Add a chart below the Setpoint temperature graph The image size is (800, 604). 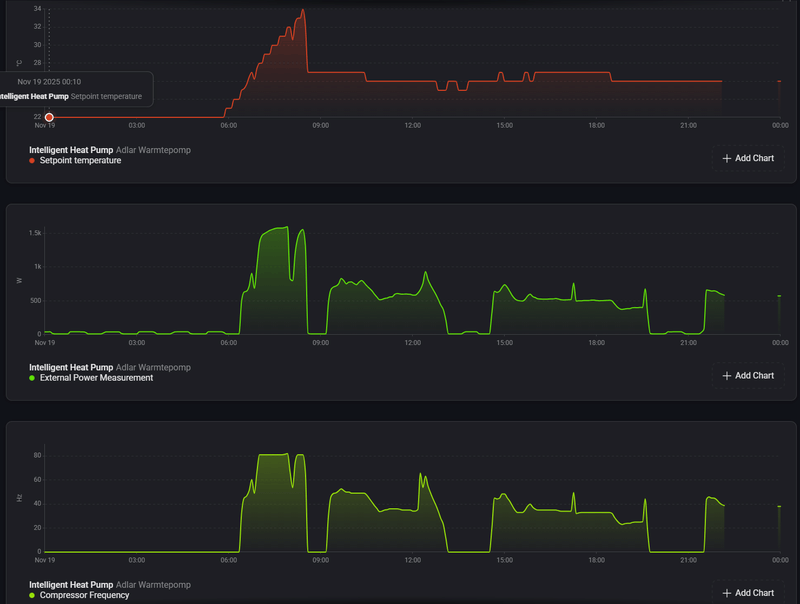pos(748,158)
